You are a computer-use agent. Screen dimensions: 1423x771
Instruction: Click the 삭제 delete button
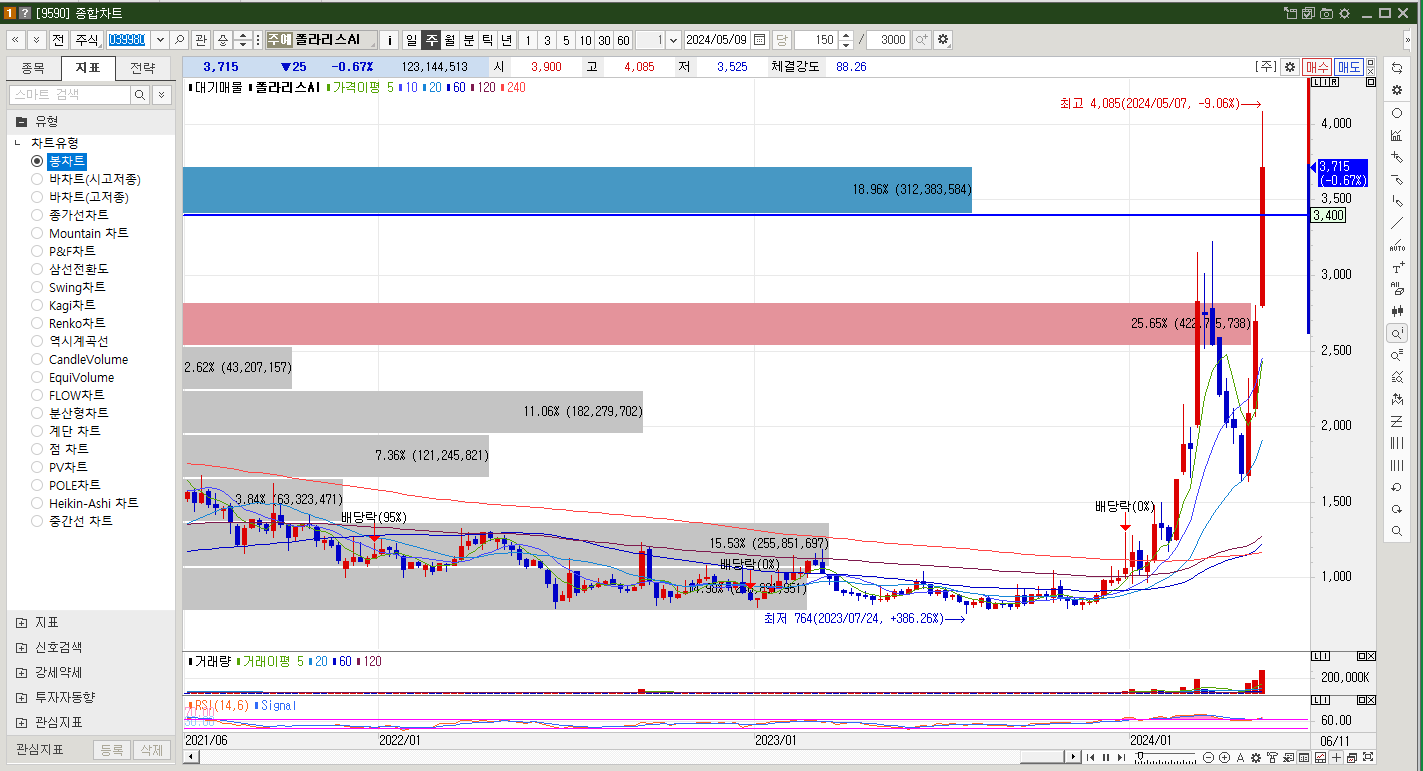(151, 750)
